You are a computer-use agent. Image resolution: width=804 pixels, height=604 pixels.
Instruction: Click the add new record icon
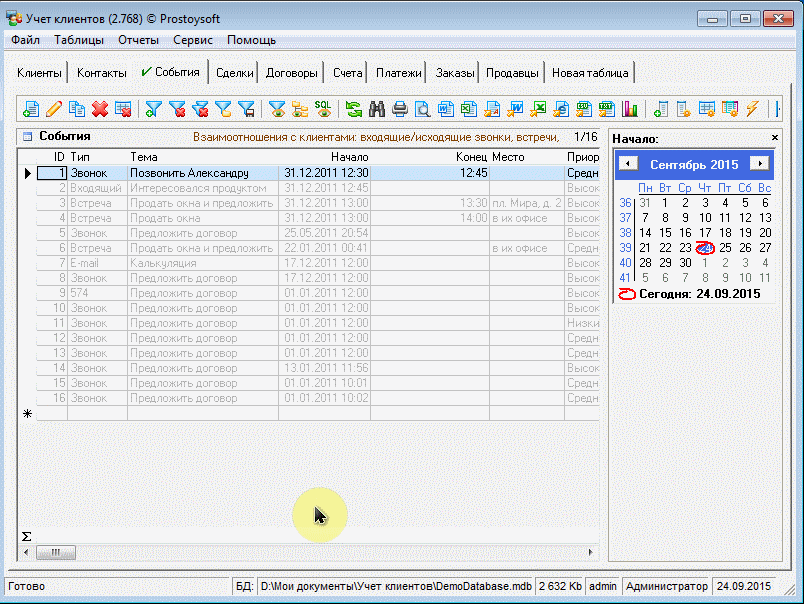[31, 109]
